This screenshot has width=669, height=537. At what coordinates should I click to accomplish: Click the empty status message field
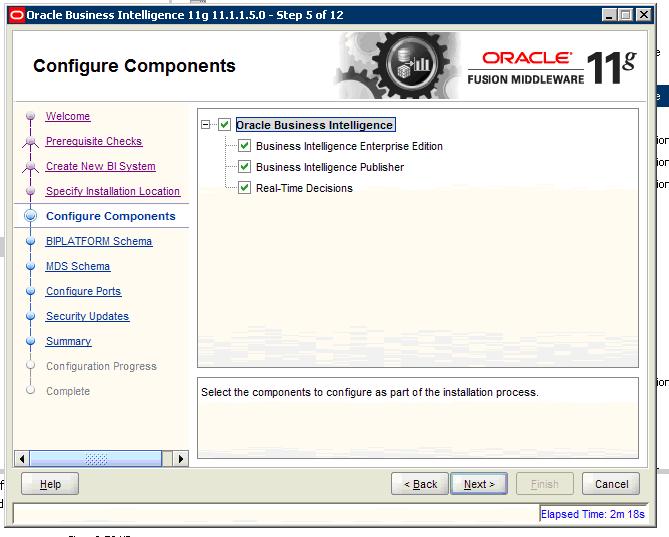pyautogui.click(x=276, y=514)
